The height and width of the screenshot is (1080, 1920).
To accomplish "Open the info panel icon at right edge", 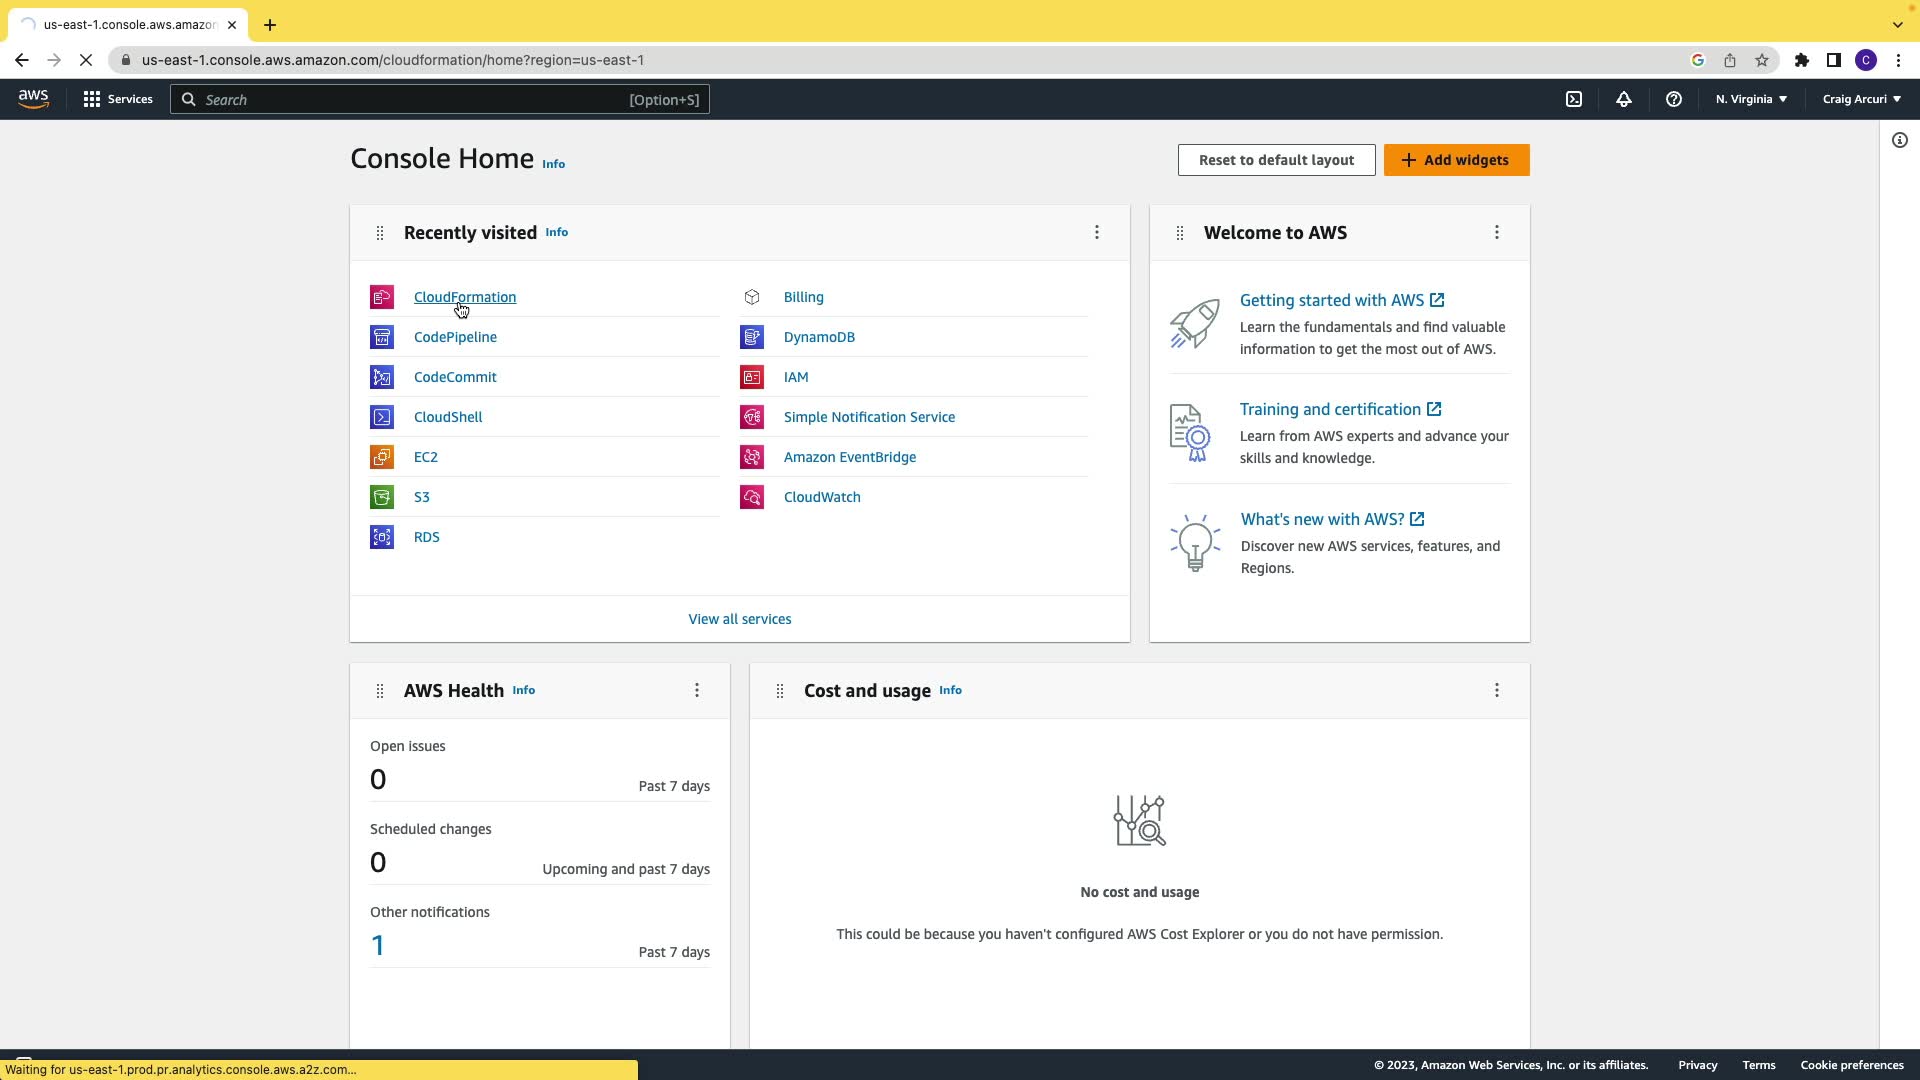I will (x=1899, y=140).
